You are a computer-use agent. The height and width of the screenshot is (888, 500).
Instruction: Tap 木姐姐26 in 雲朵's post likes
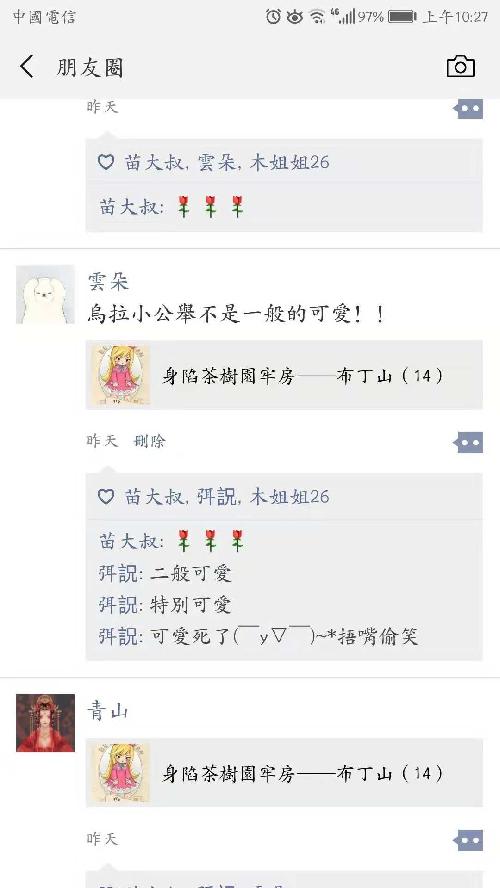[289, 497]
